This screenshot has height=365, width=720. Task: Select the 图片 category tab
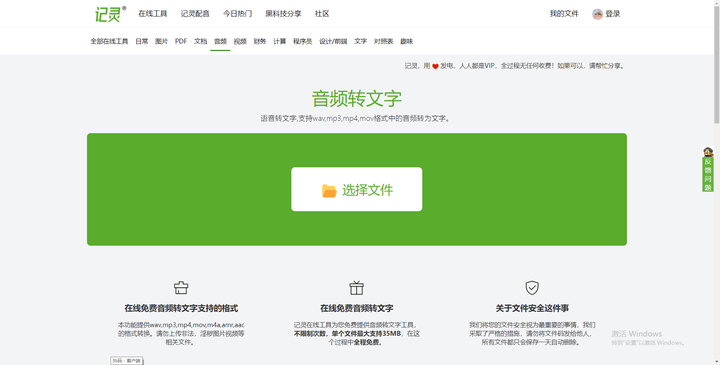tap(162, 41)
